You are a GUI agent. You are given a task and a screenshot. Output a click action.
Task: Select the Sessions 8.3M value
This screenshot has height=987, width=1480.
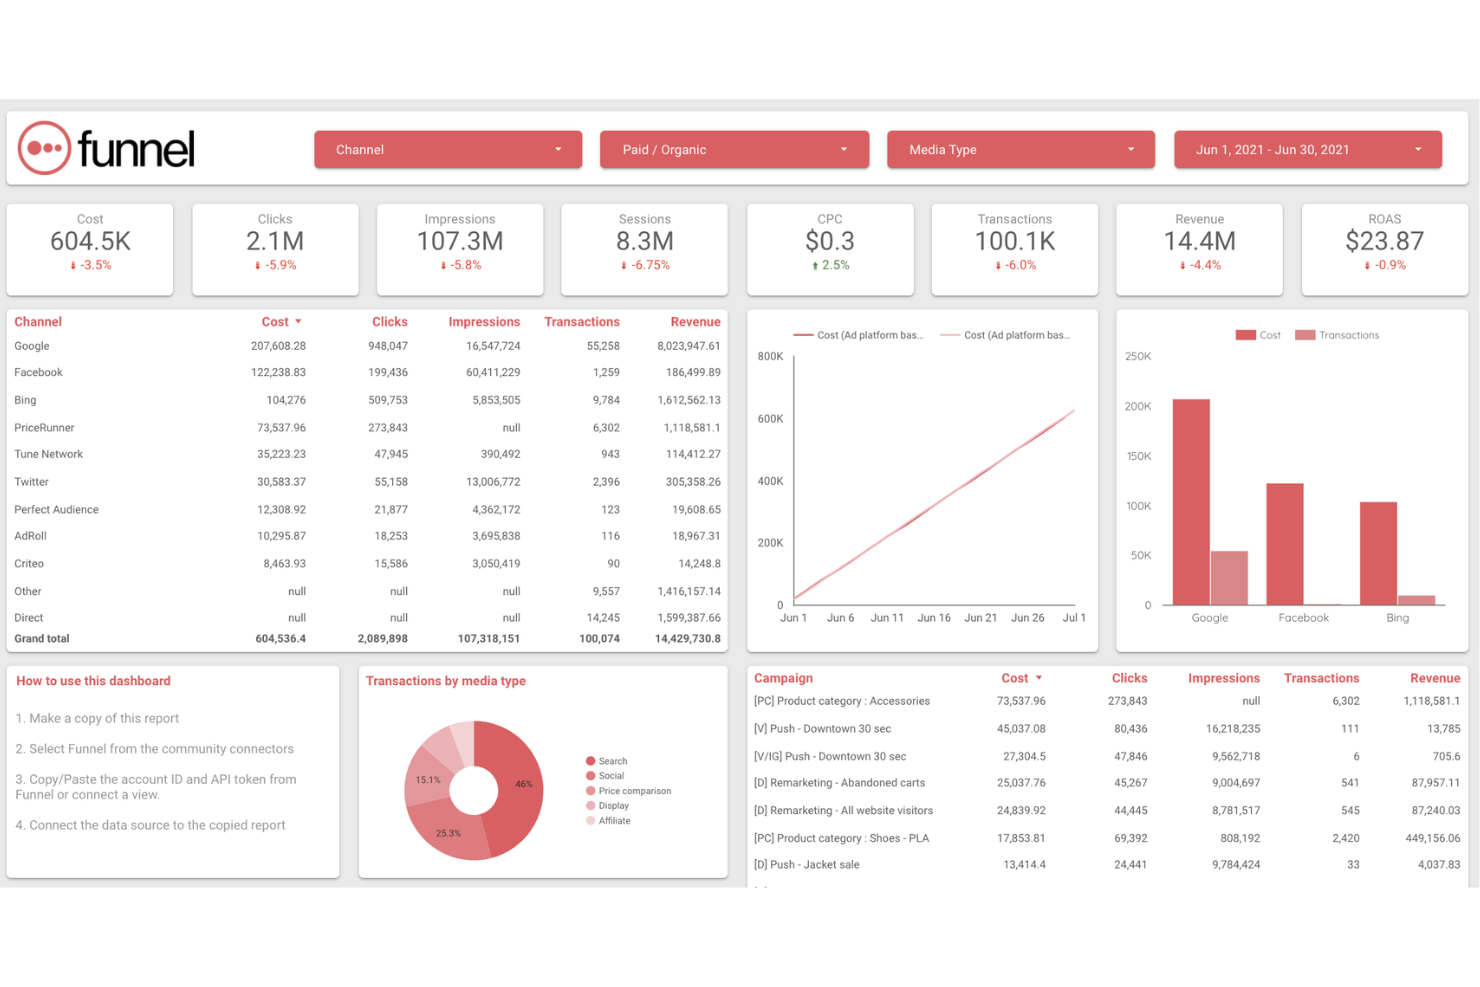click(x=645, y=241)
